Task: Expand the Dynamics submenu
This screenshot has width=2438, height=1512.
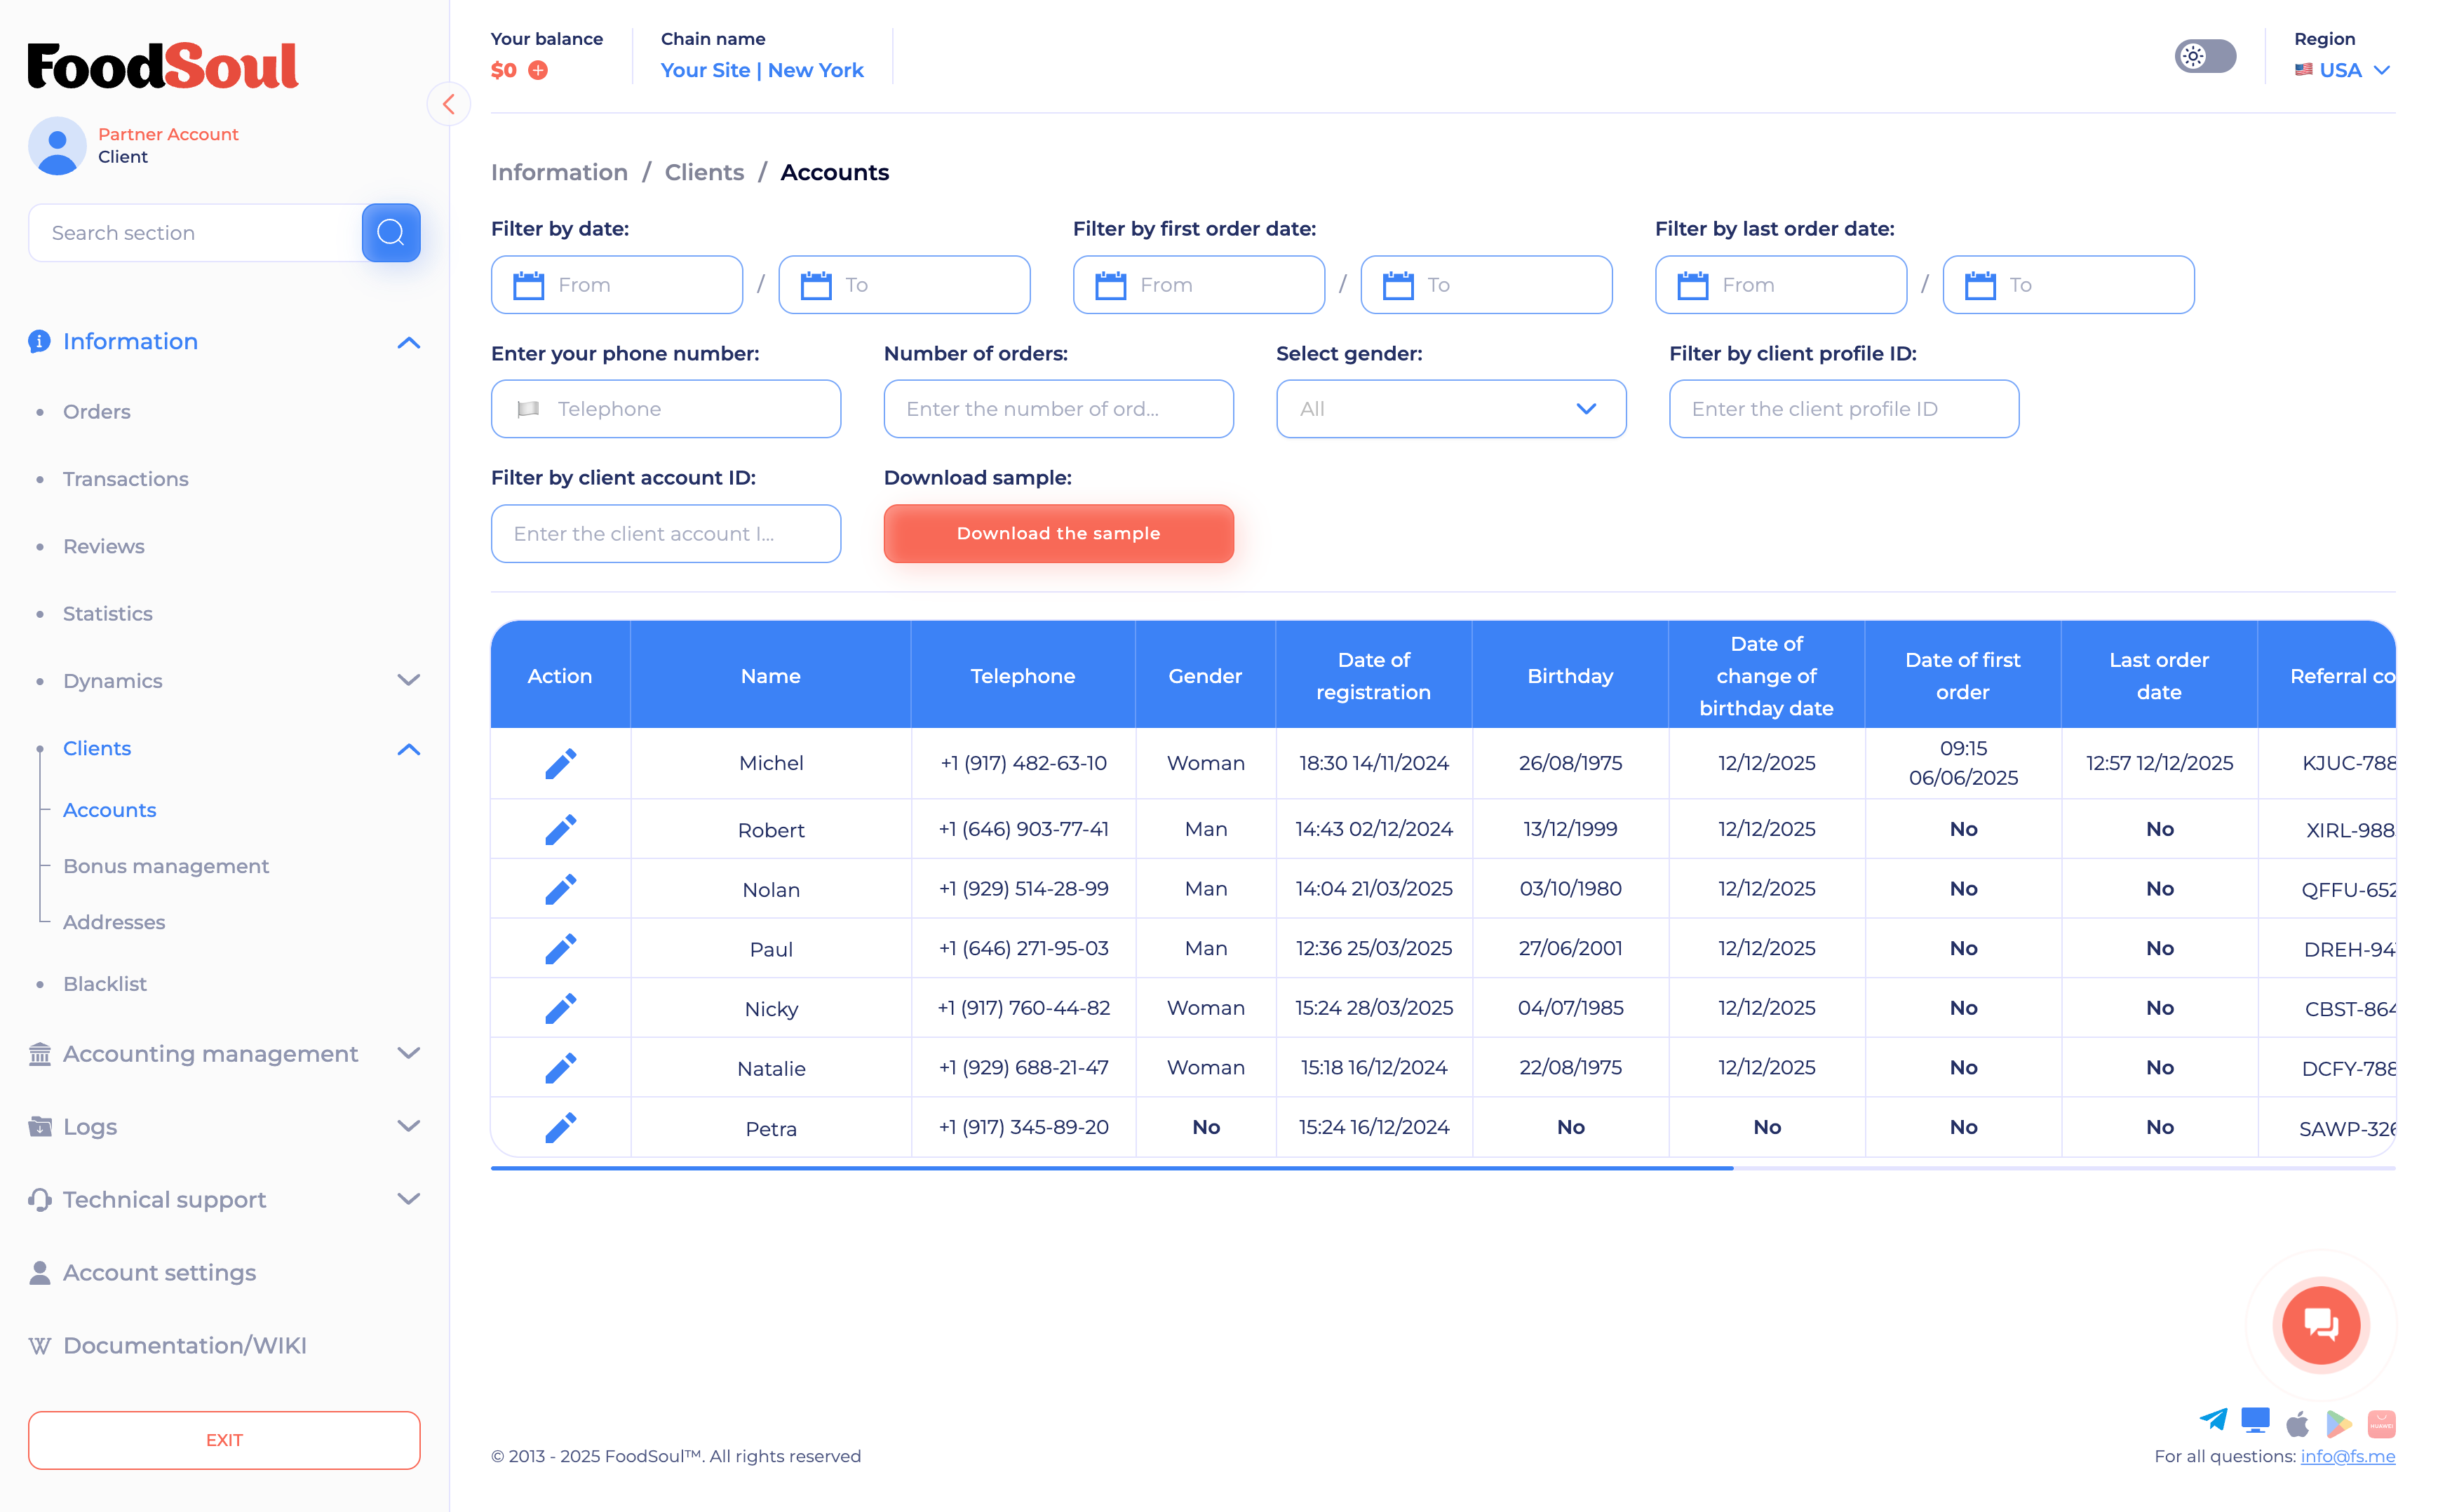Action: (408, 681)
